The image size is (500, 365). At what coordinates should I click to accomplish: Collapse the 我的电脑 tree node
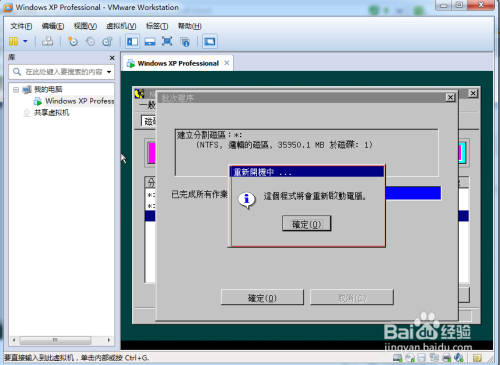[x=16, y=89]
